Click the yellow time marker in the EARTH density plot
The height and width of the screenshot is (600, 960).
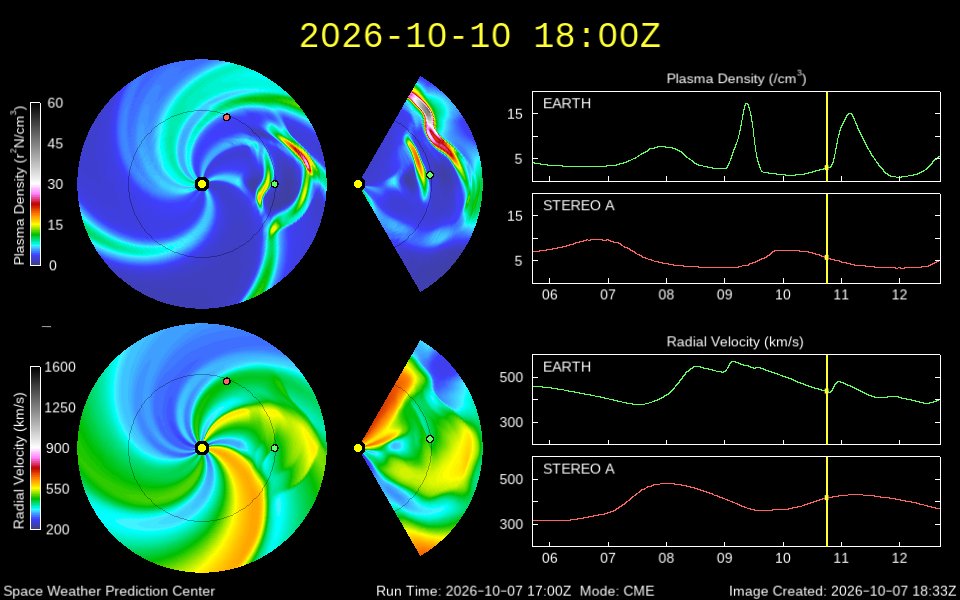[827, 136]
